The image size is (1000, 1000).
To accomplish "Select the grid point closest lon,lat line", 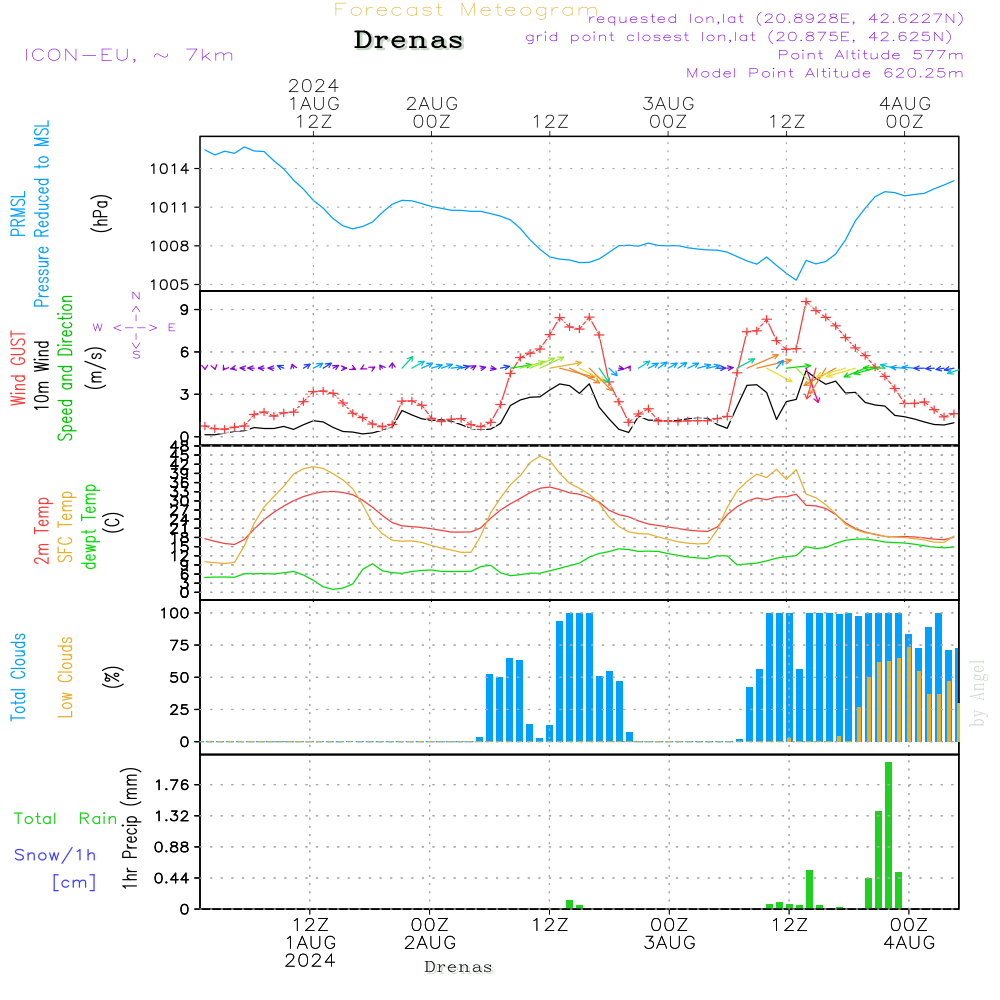I will click(x=739, y=37).
